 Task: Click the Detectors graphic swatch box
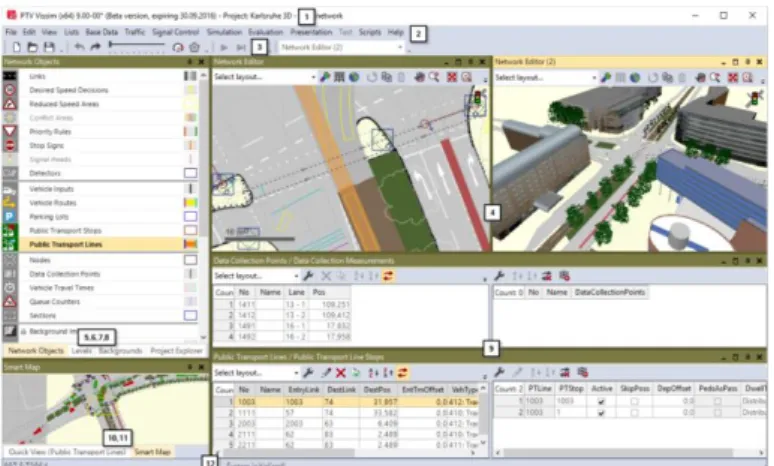(x=191, y=173)
